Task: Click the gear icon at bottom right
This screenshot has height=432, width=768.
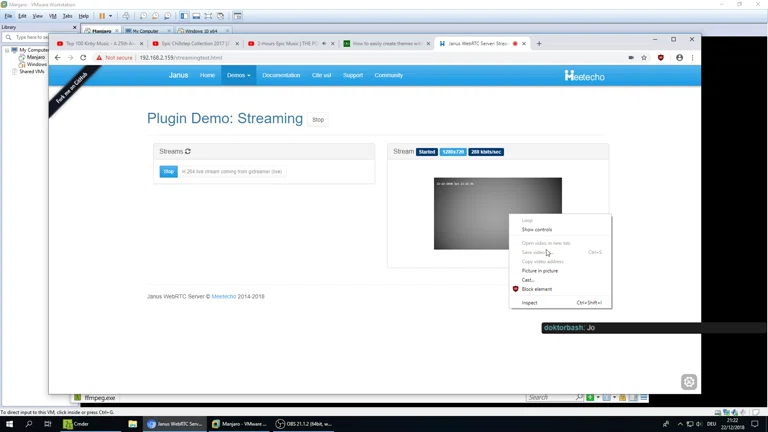Action: point(689,381)
